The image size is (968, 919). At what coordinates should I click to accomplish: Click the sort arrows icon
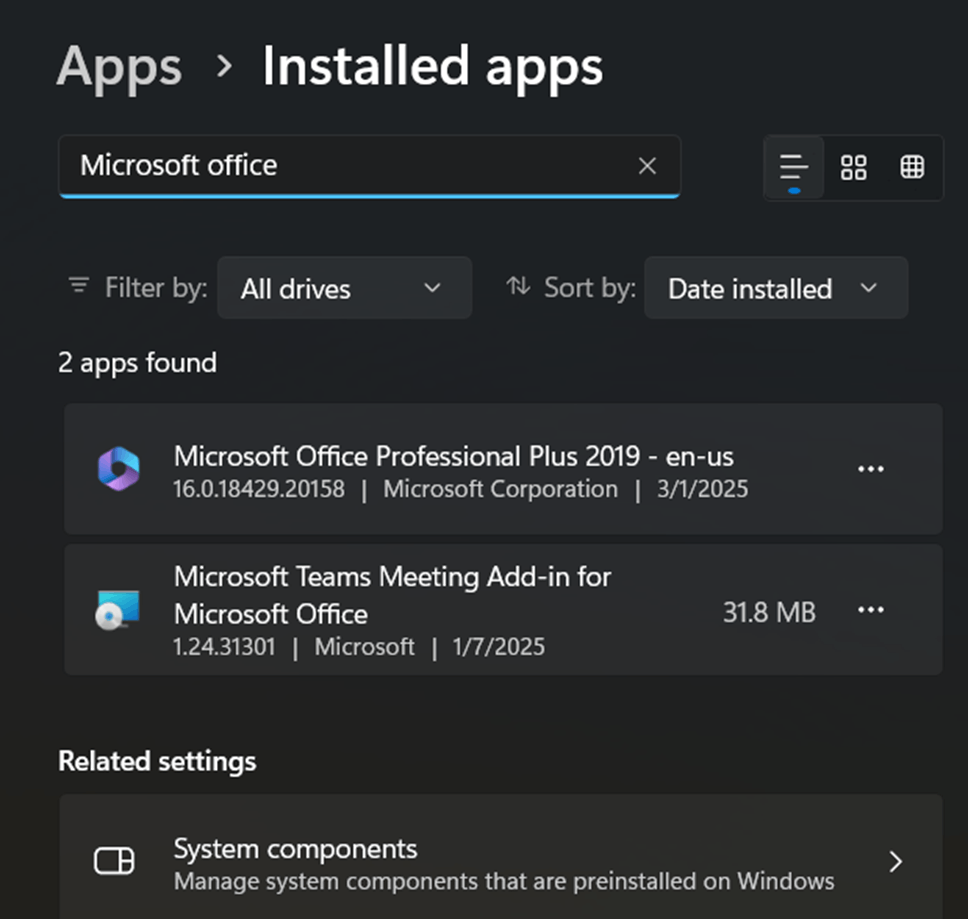point(518,286)
